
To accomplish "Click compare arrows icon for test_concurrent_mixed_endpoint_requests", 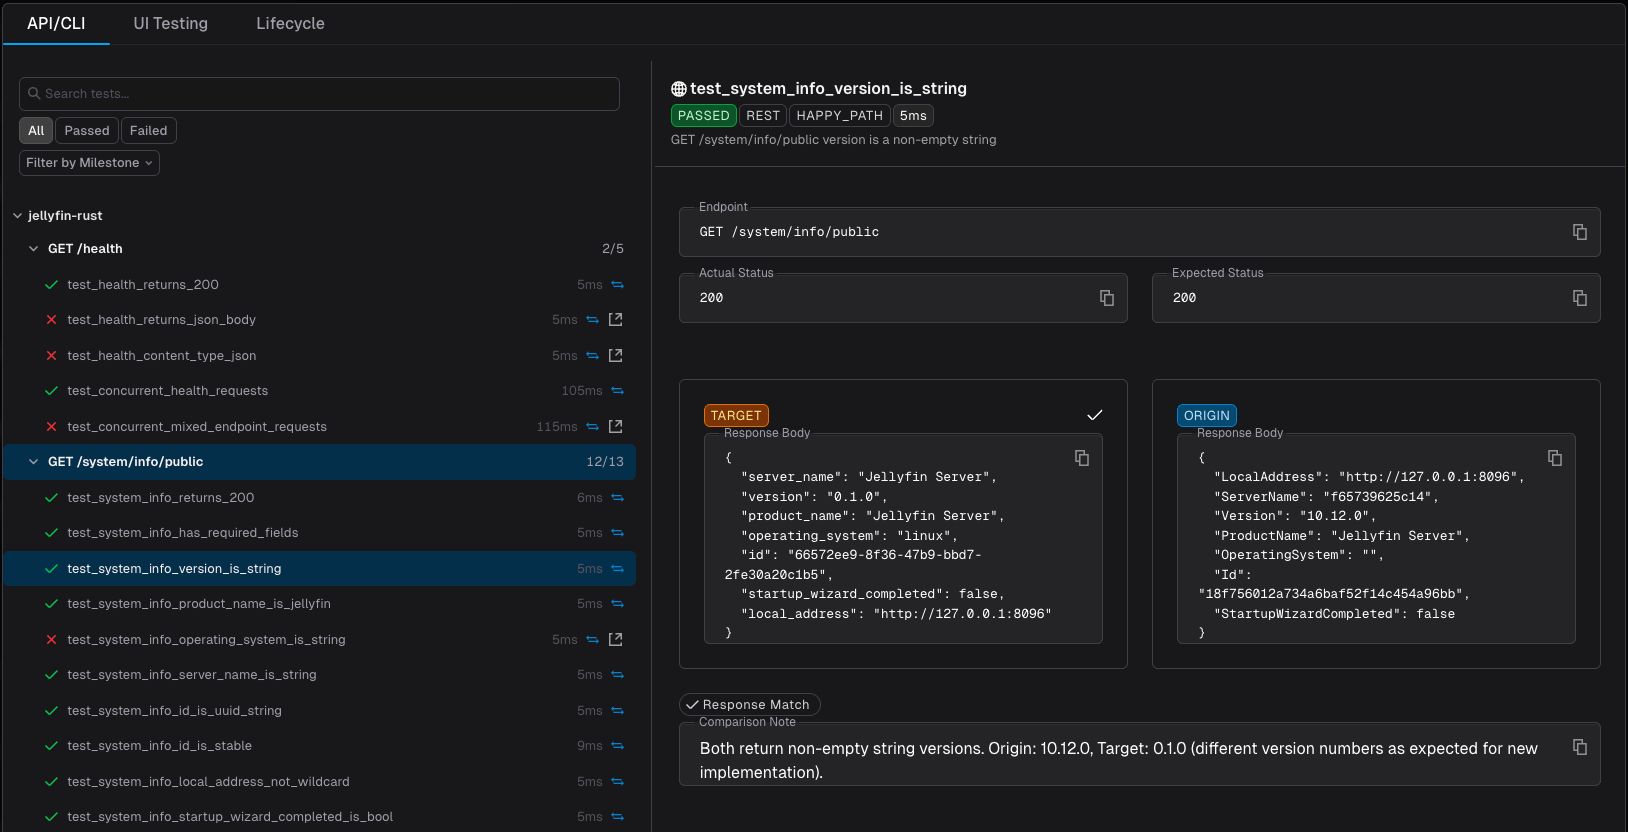I will click(592, 427).
